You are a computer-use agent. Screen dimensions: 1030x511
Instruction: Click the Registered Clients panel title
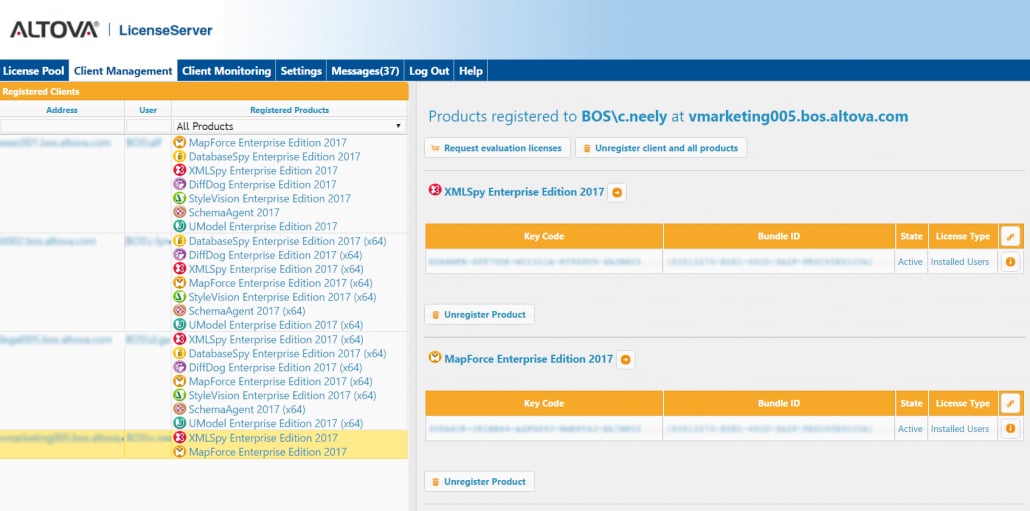(41, 92)
